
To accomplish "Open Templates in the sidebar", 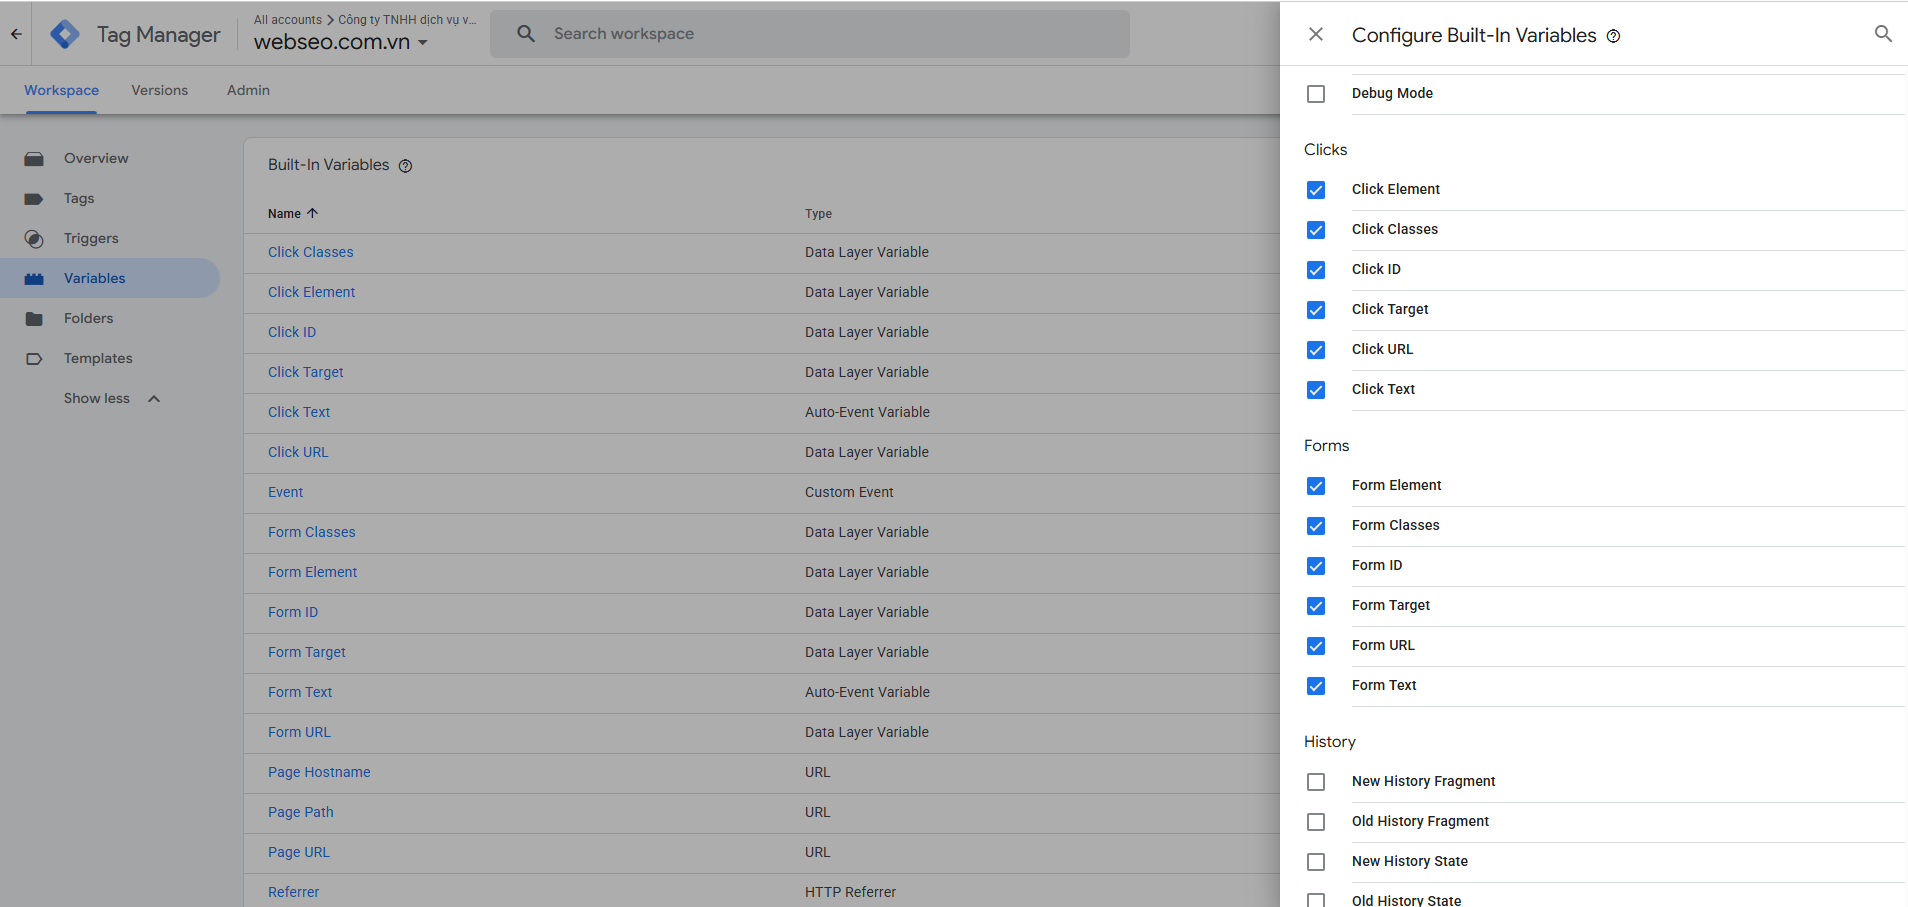I will [98, 358].
